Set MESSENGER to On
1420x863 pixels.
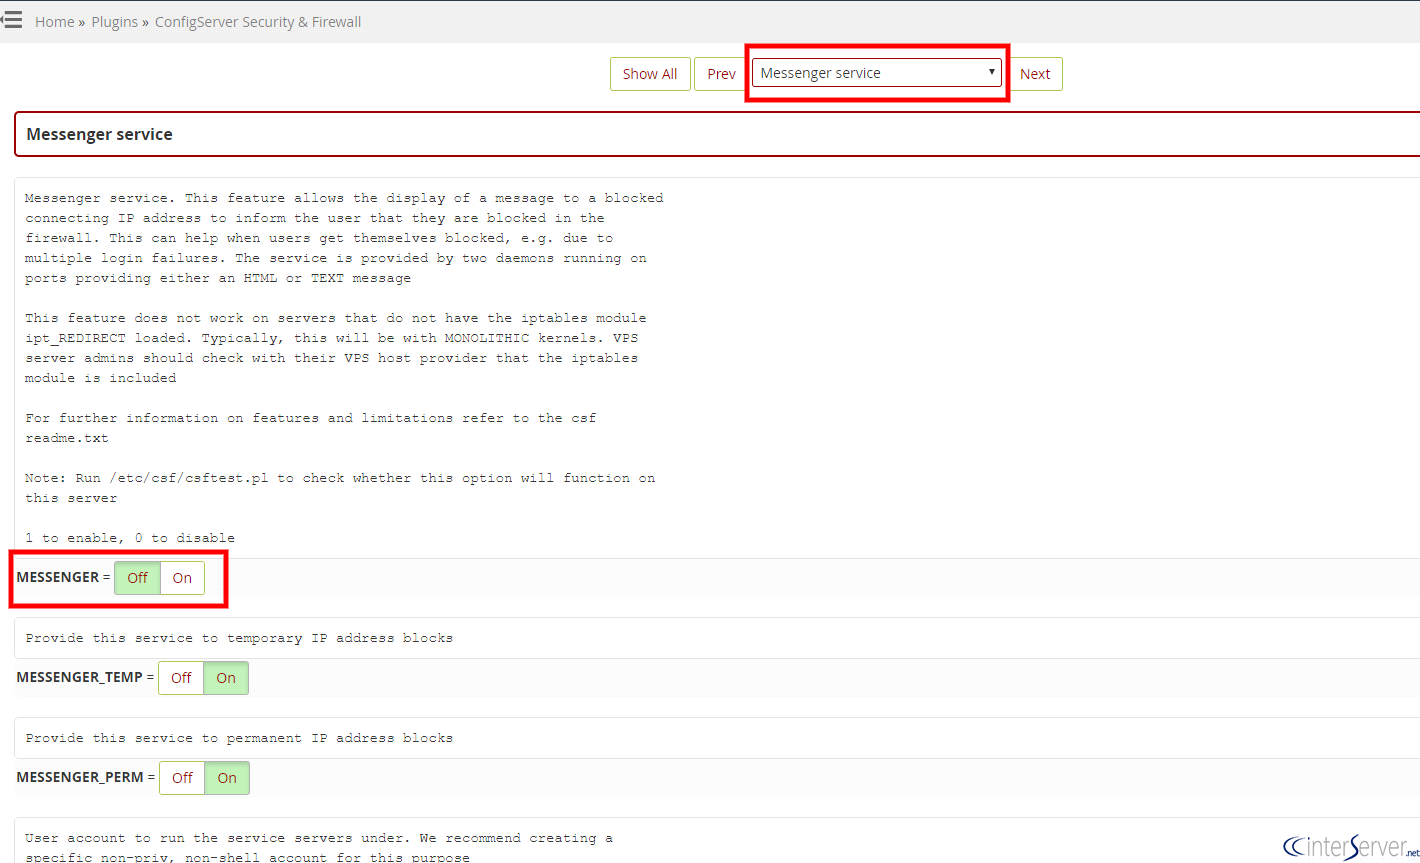point(182,578)
